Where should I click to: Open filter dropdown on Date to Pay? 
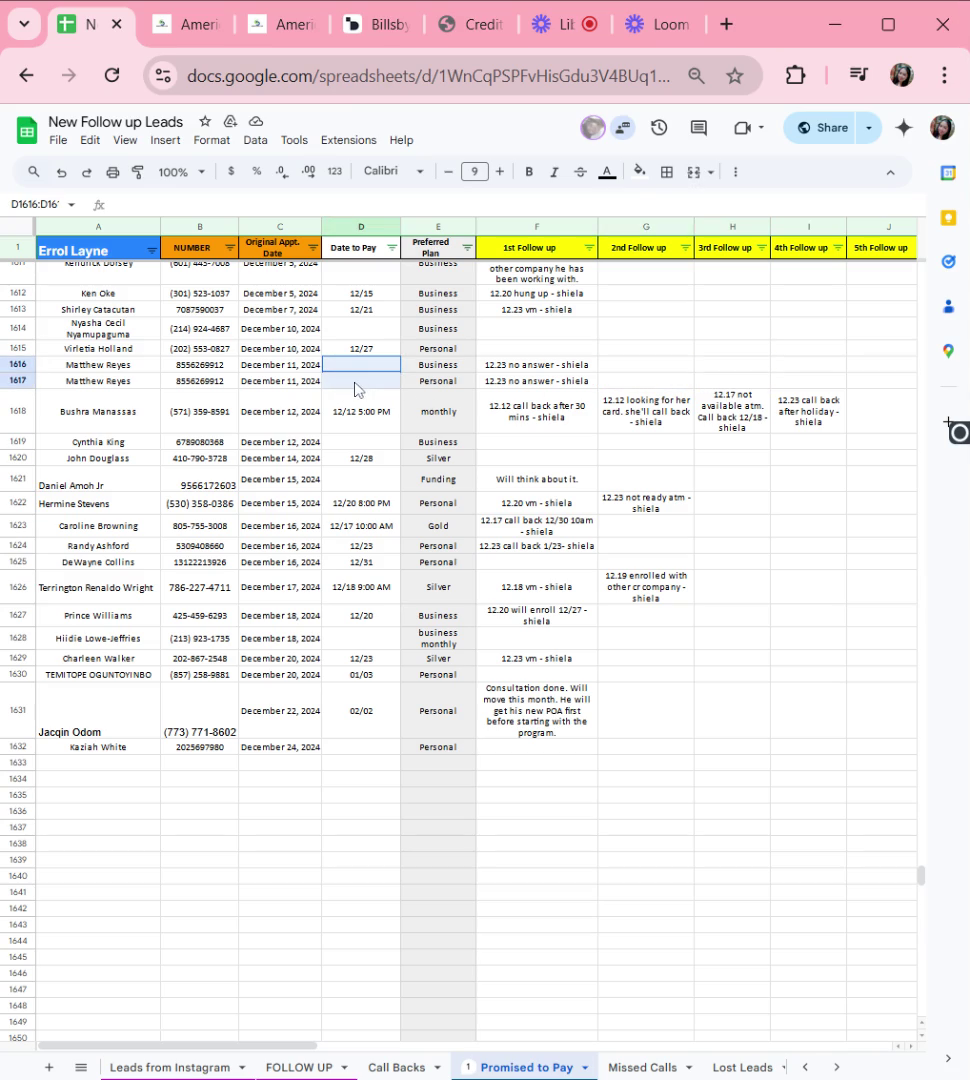392,248
